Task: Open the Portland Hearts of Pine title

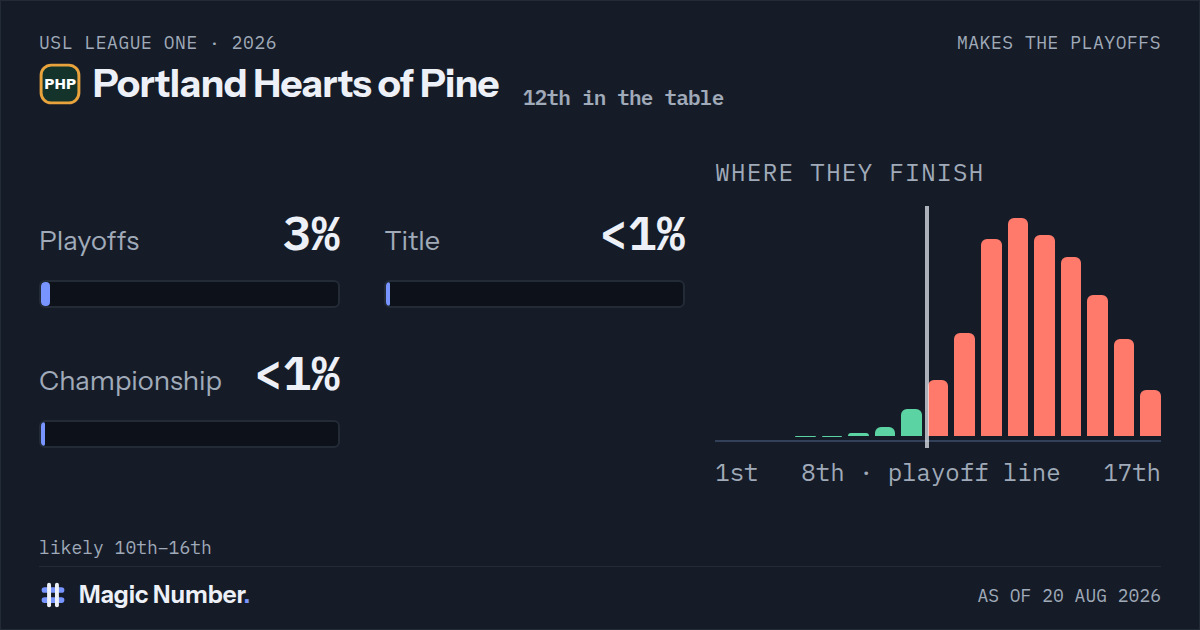Action: 296,84
